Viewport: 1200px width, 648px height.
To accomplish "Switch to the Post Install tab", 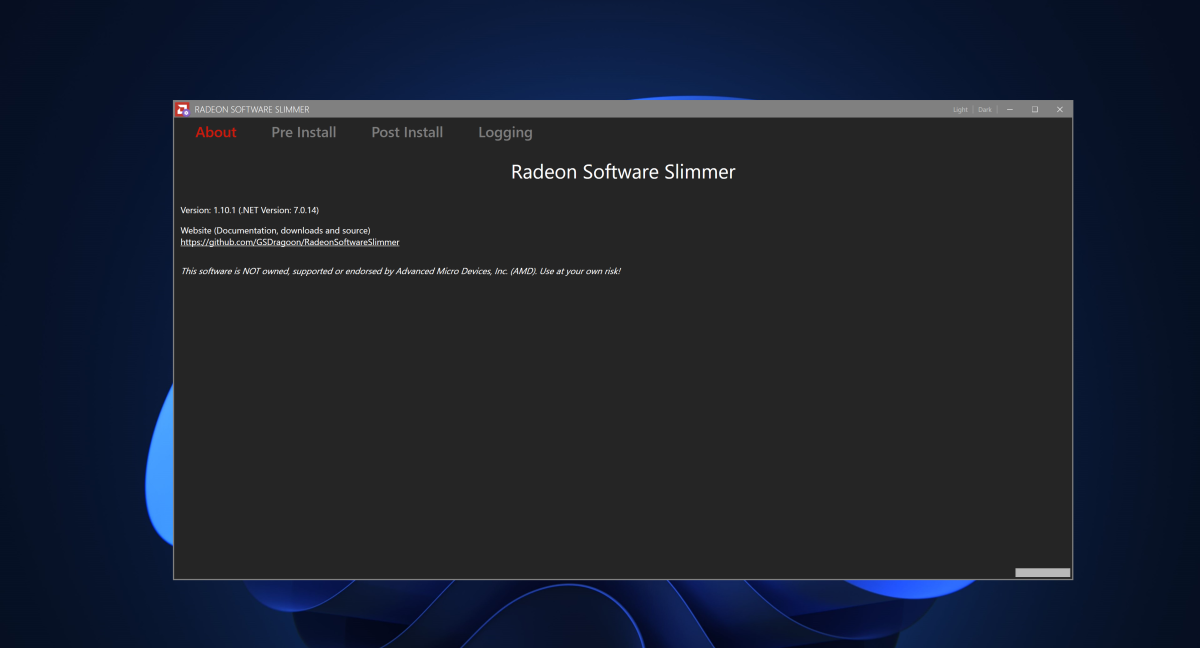I will tap(407, 132).
